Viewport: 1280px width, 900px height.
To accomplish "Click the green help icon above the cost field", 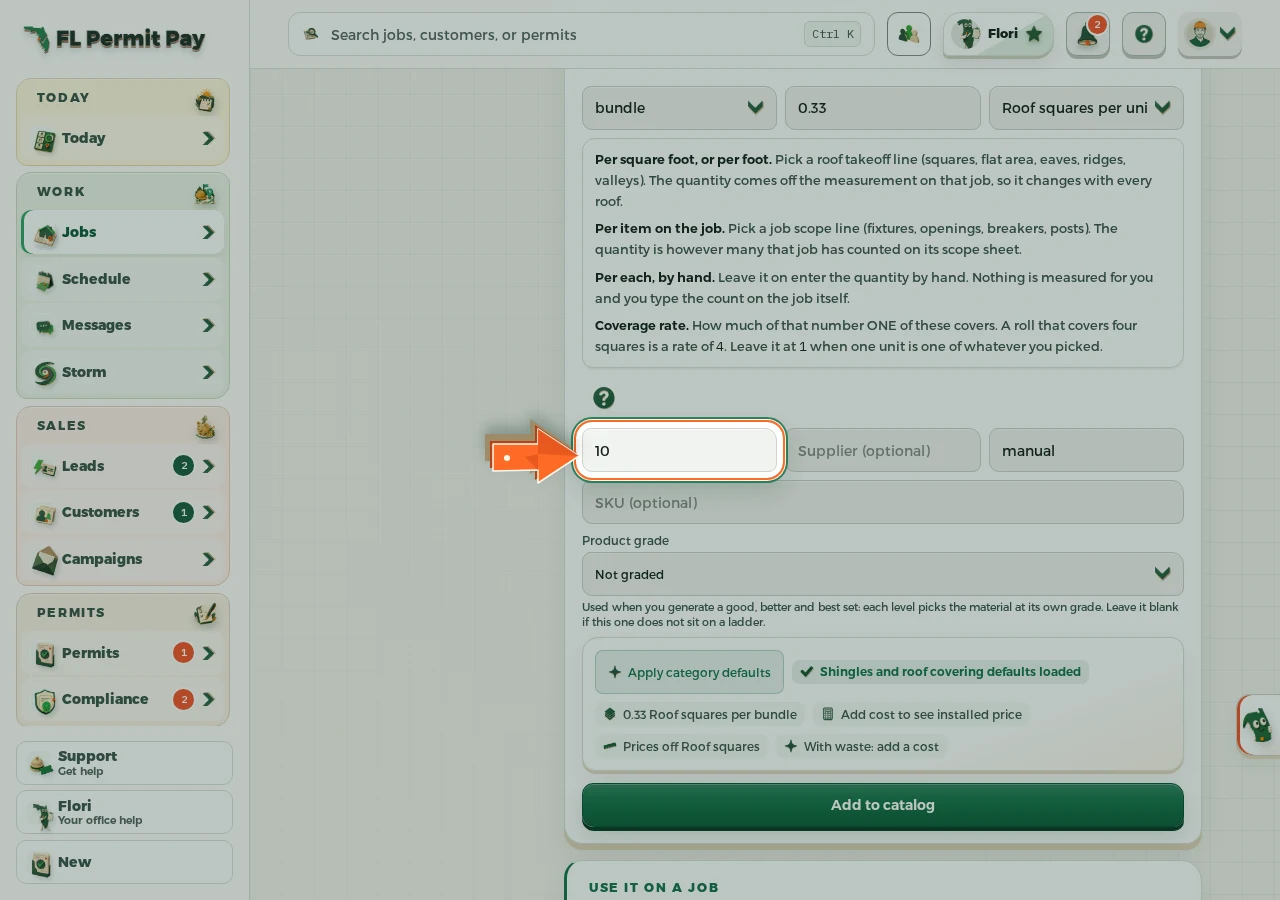I will click(603, 398).
